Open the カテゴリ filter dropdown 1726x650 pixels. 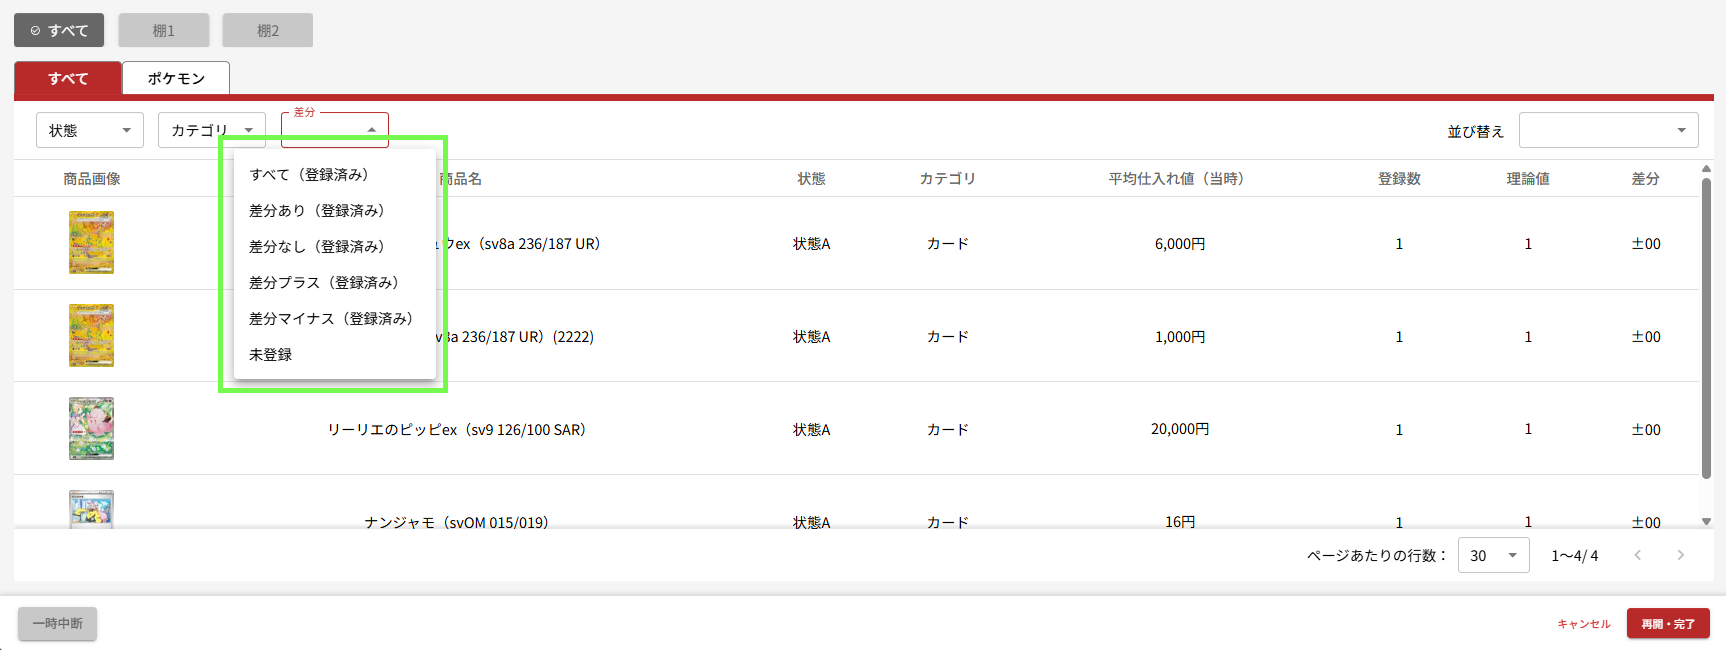pos(211,130)
